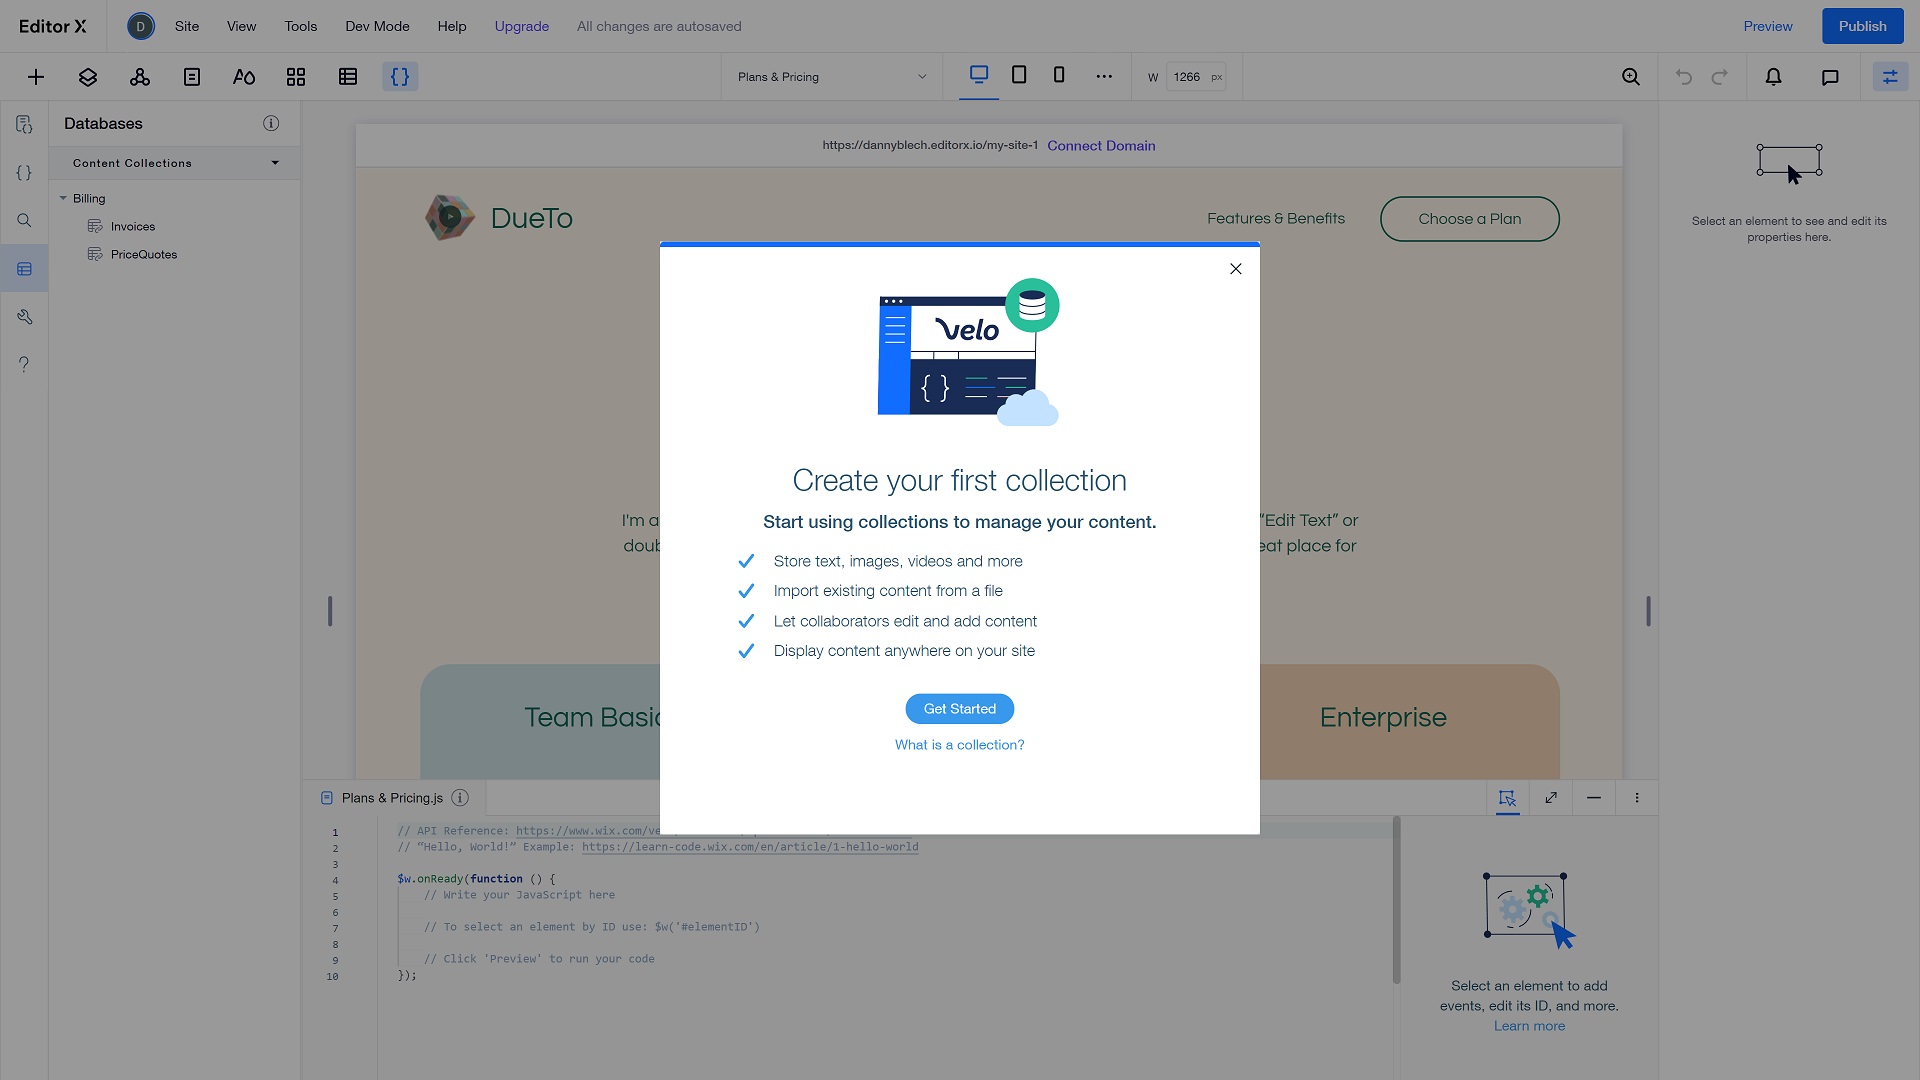1920x1080 pixels.
Task: Switch to mobile breakpoint view
Action: (1059, 75)
